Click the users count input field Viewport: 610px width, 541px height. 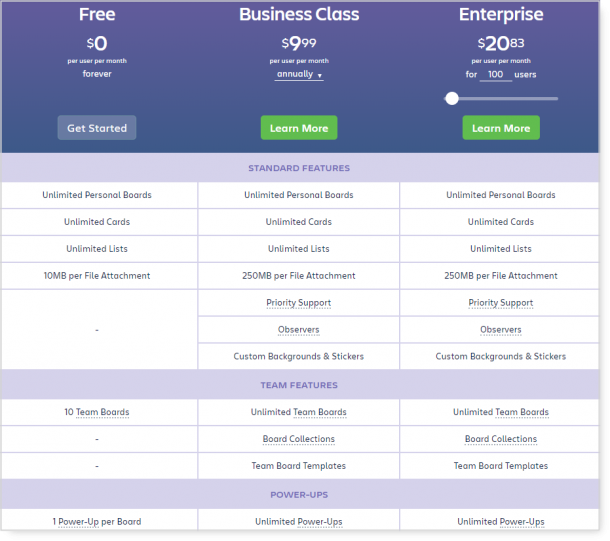pos(495,74)
